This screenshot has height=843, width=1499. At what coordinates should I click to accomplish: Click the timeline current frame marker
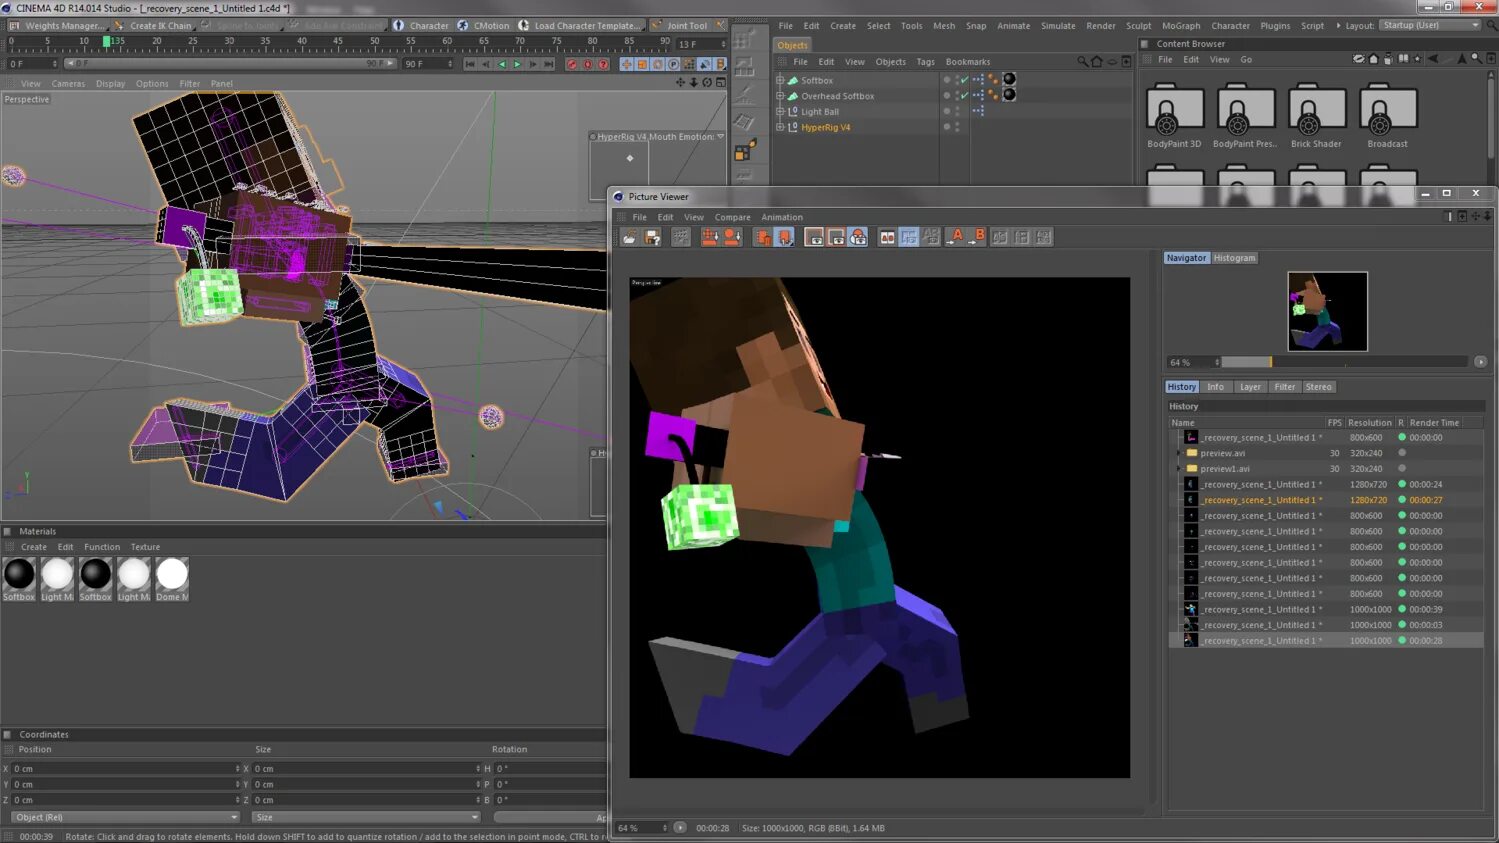tap(107, 41)
